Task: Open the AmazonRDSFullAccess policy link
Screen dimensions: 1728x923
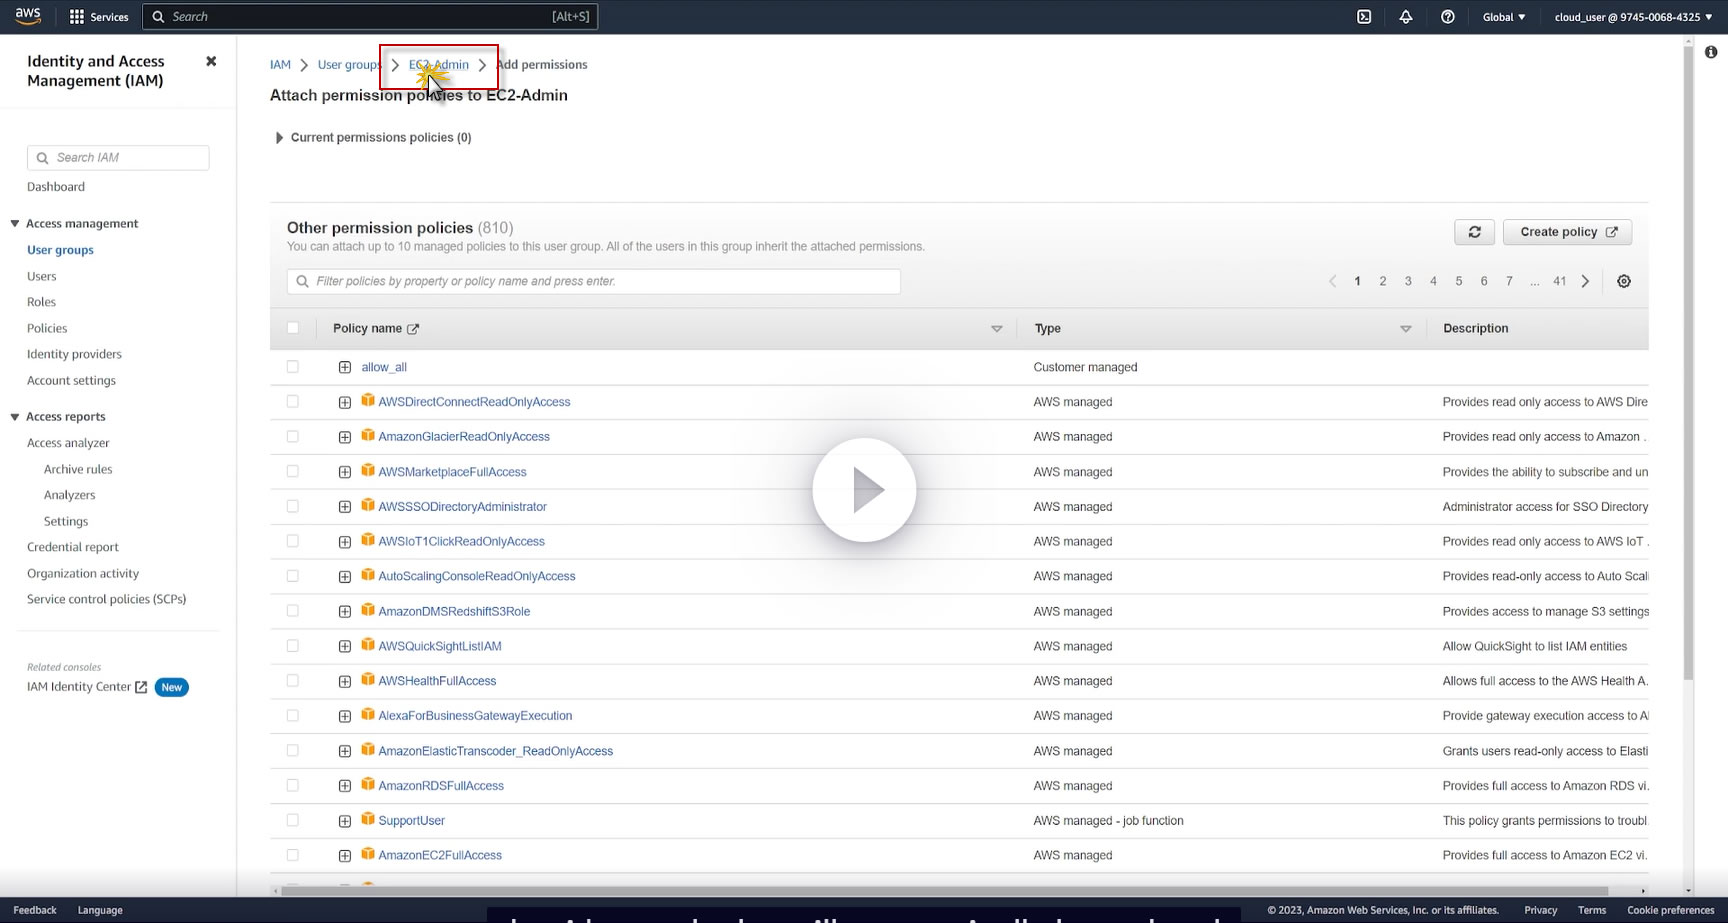Action: 441,786
